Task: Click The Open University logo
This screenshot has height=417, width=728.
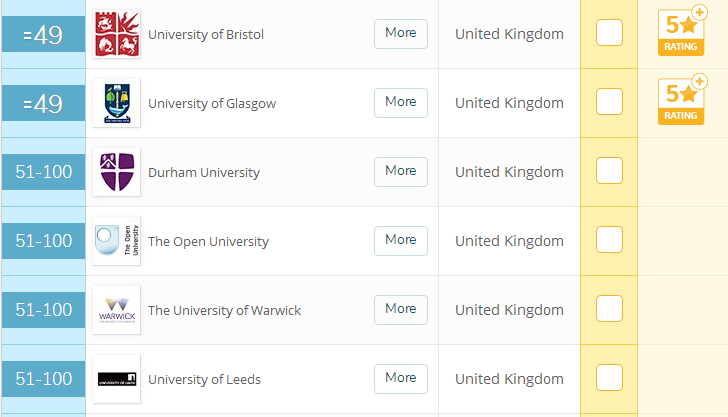Action: (116, 241)
